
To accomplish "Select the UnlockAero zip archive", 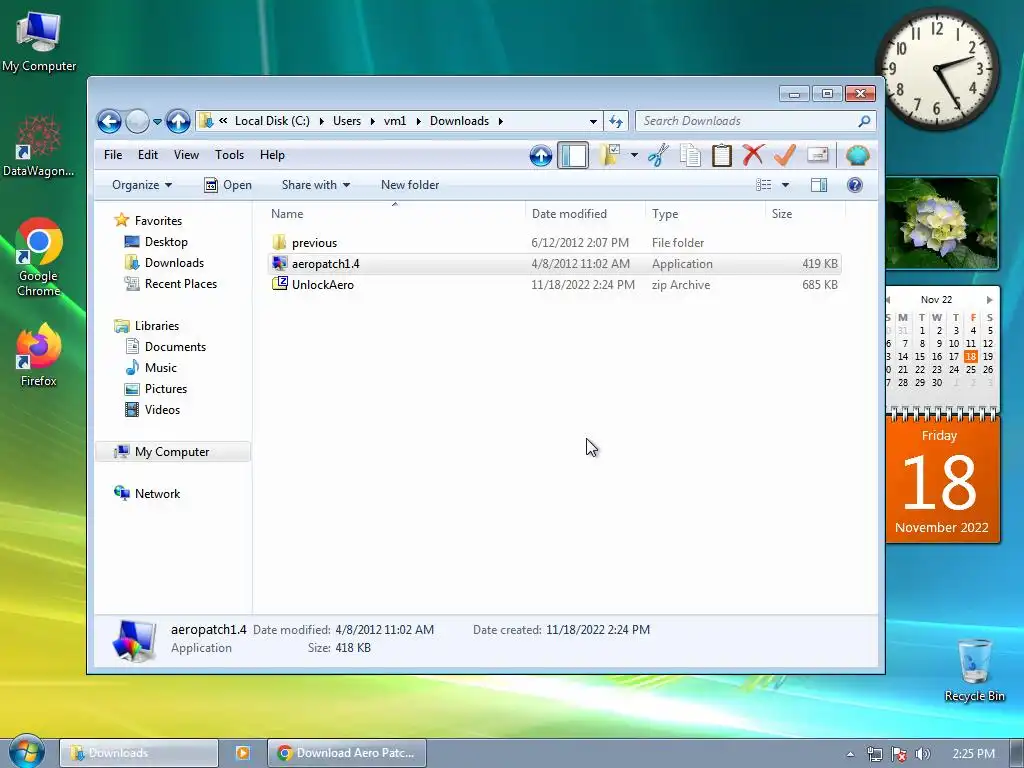I will coord(554,285).
